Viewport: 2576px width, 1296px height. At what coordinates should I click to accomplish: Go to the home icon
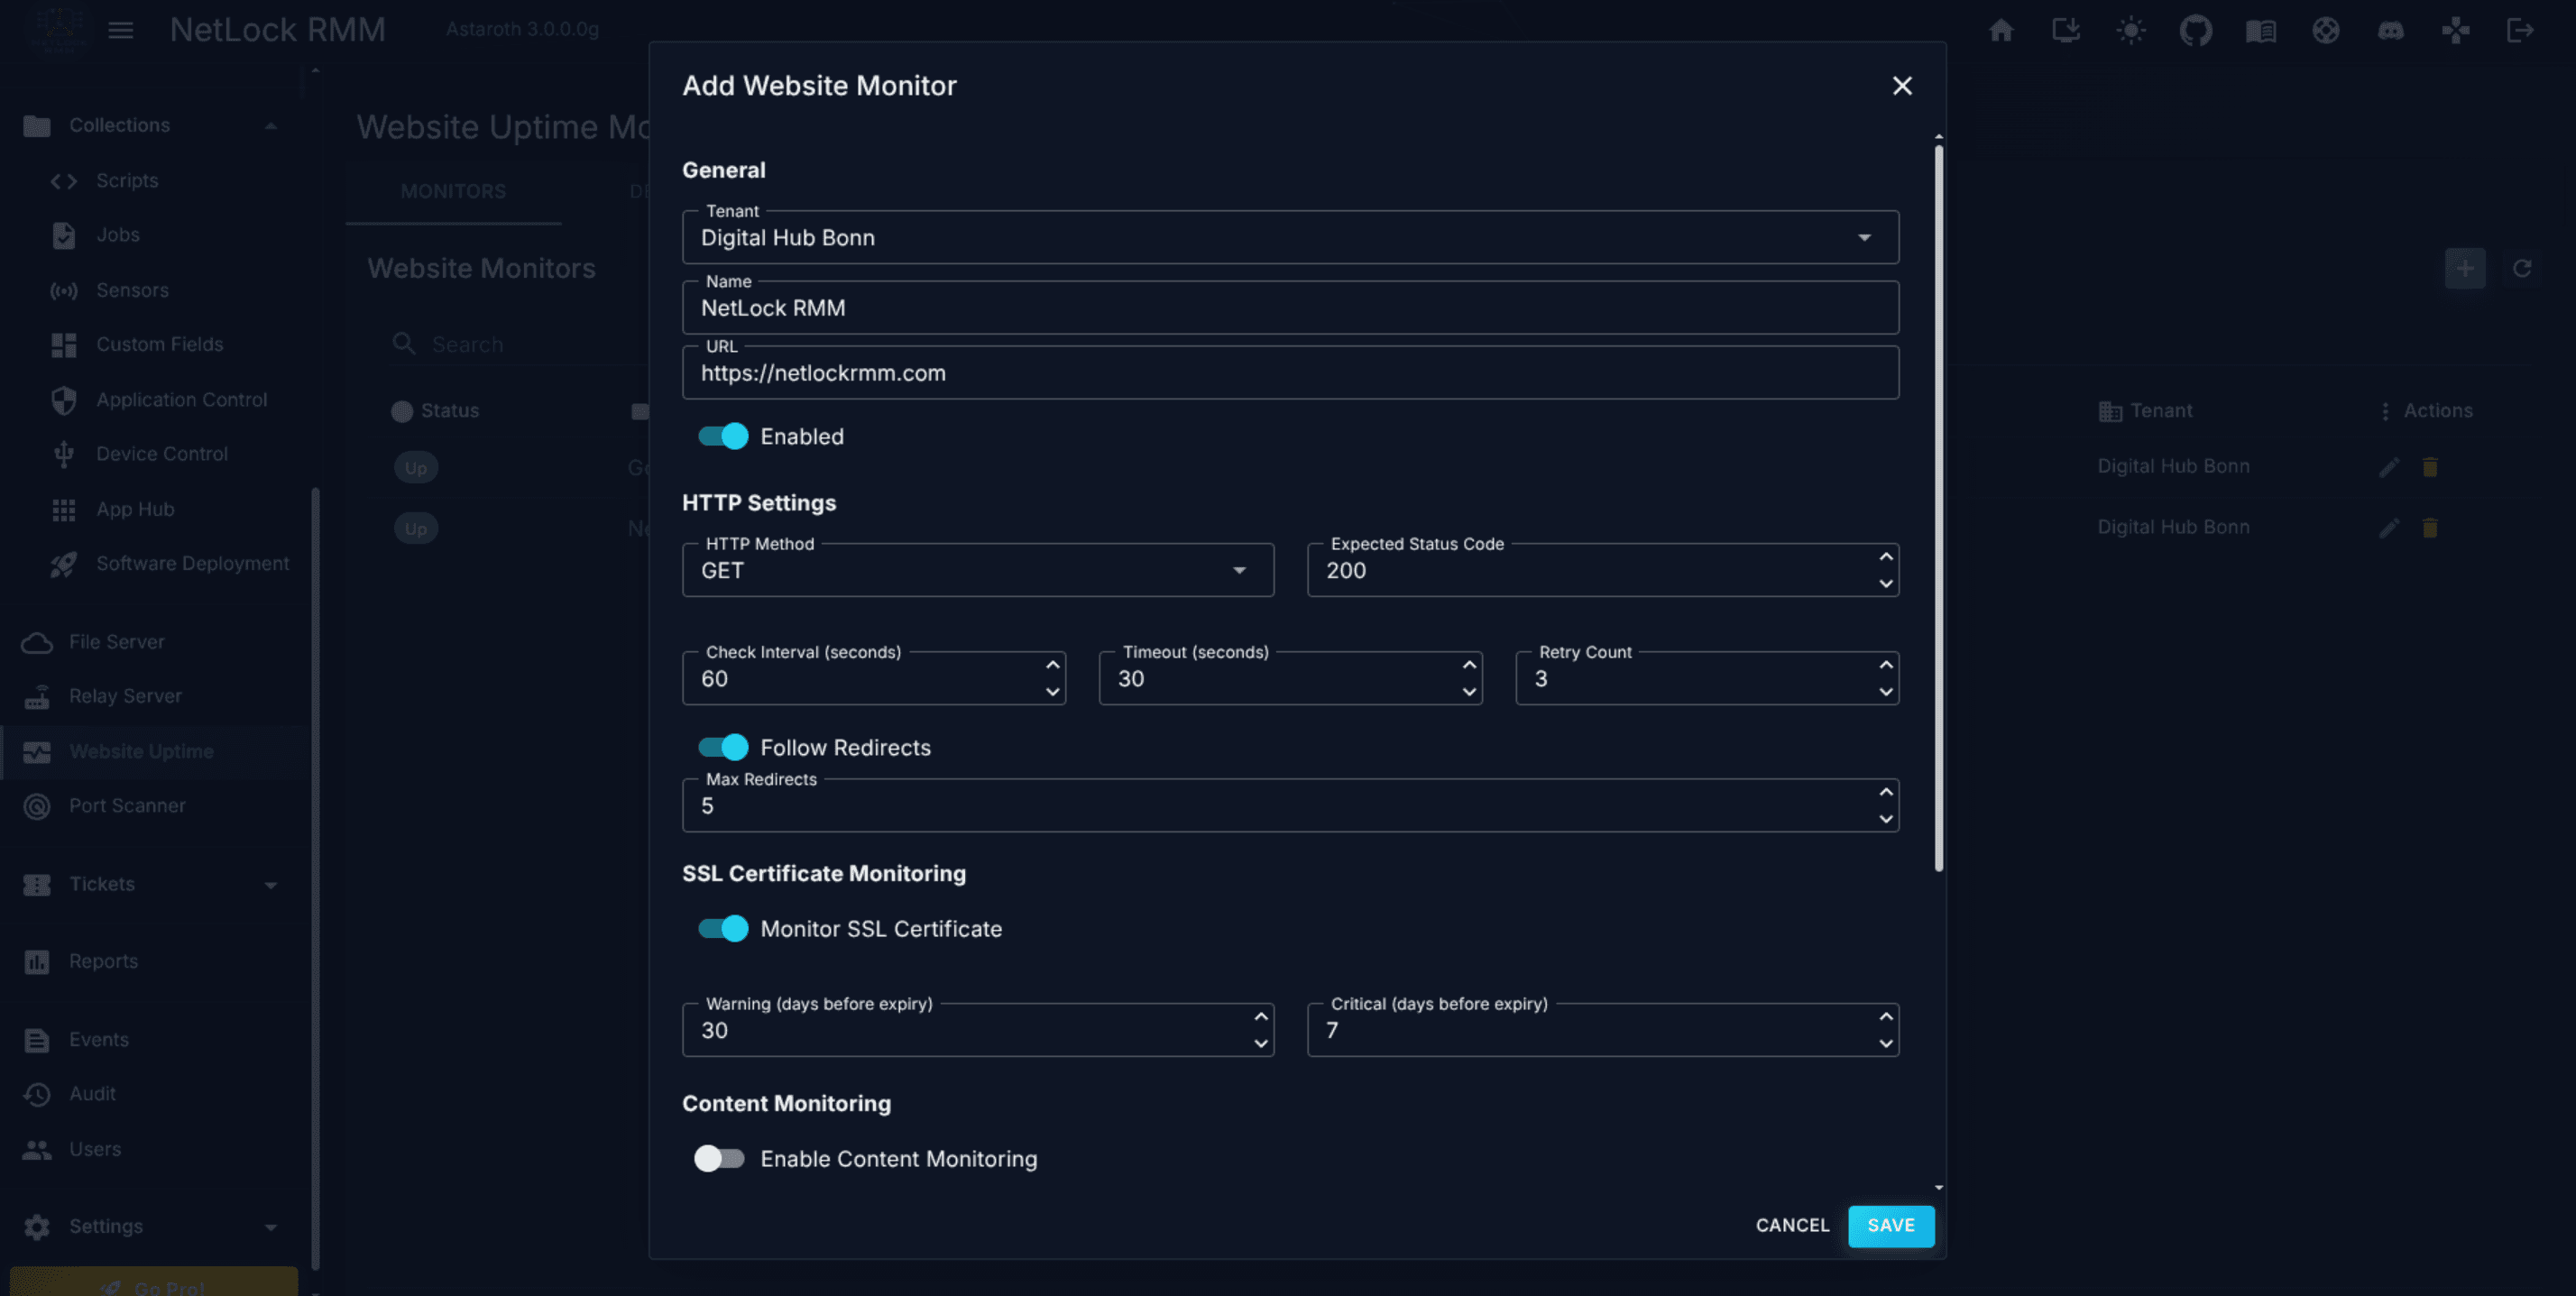(x=2001, y=30)
